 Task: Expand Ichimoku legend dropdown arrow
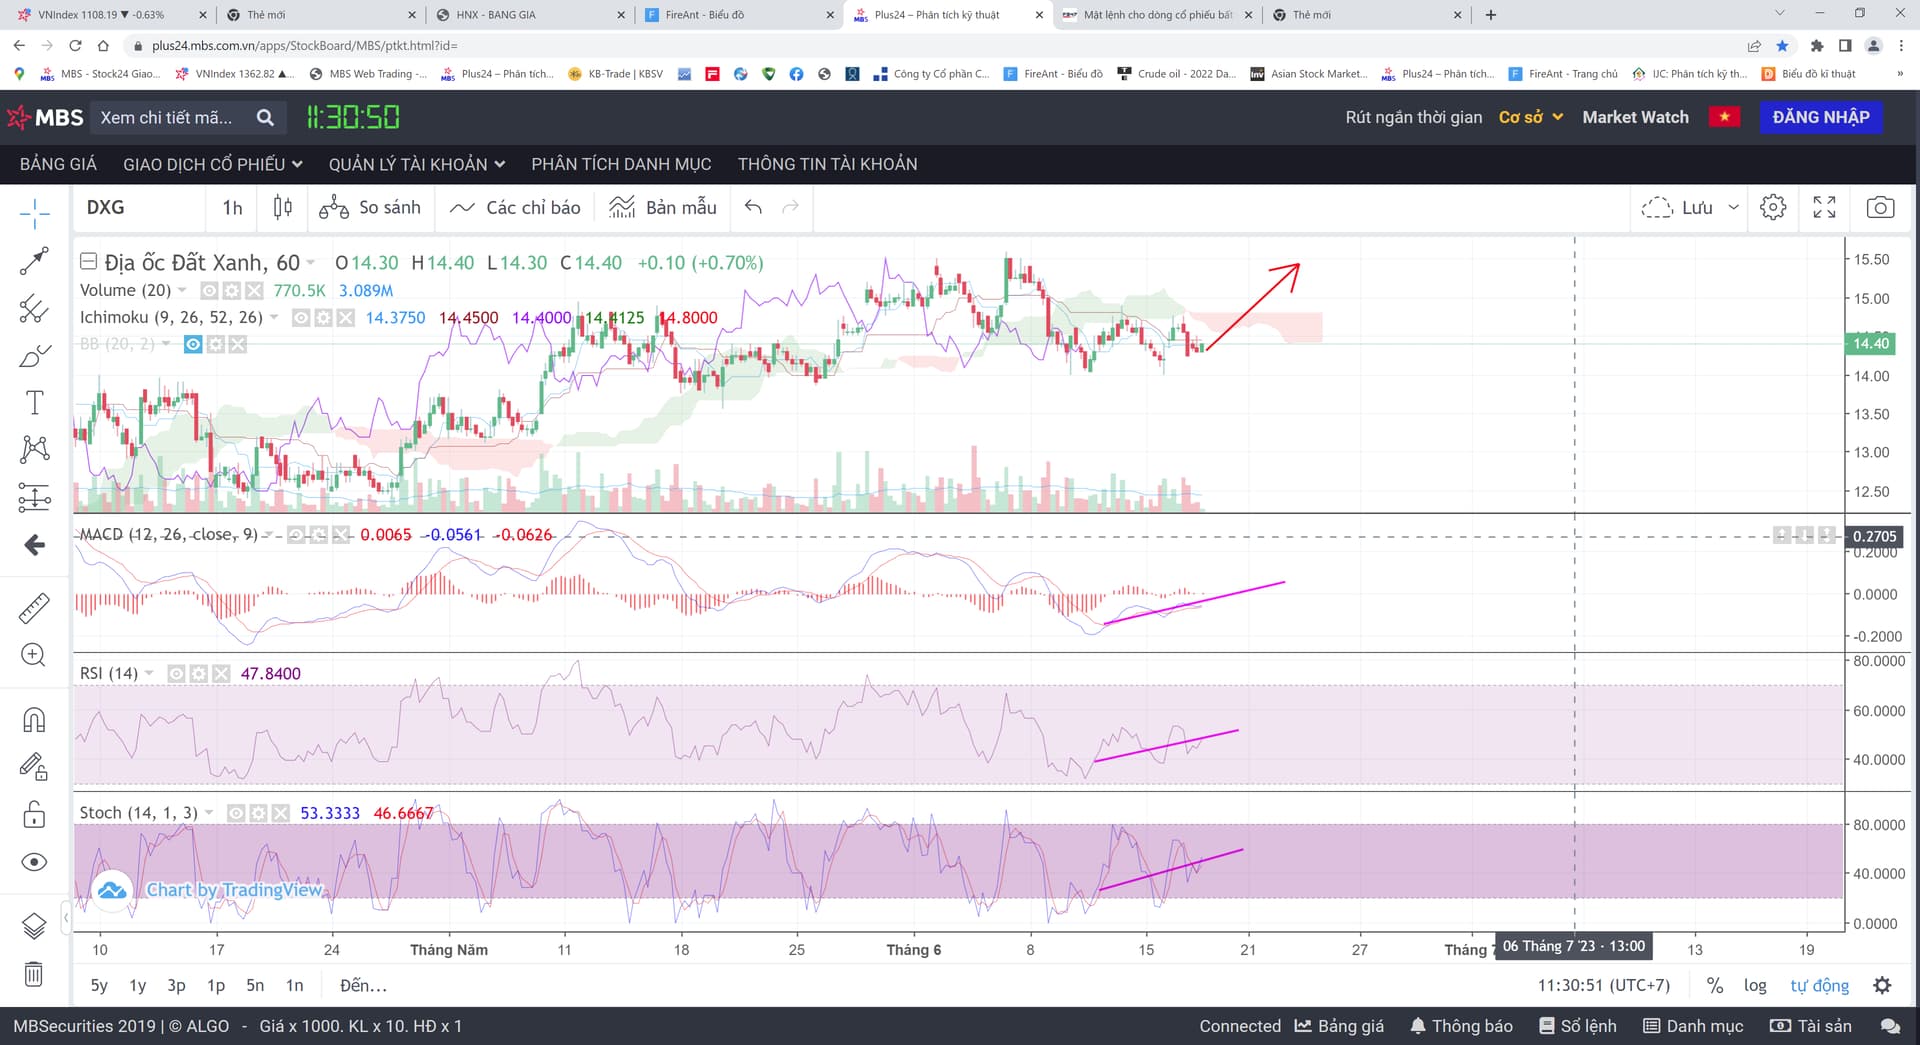[274, 317]
